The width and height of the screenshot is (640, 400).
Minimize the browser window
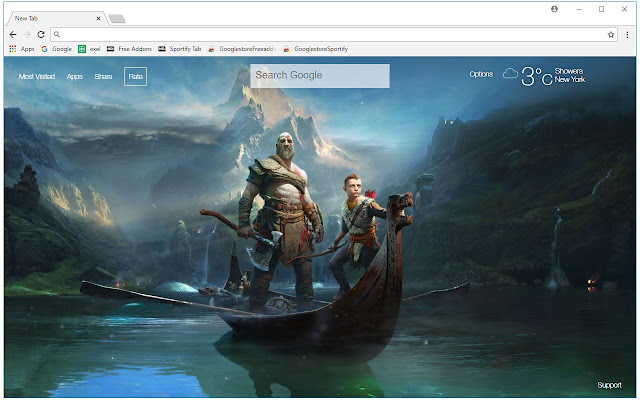pos(579,9)
